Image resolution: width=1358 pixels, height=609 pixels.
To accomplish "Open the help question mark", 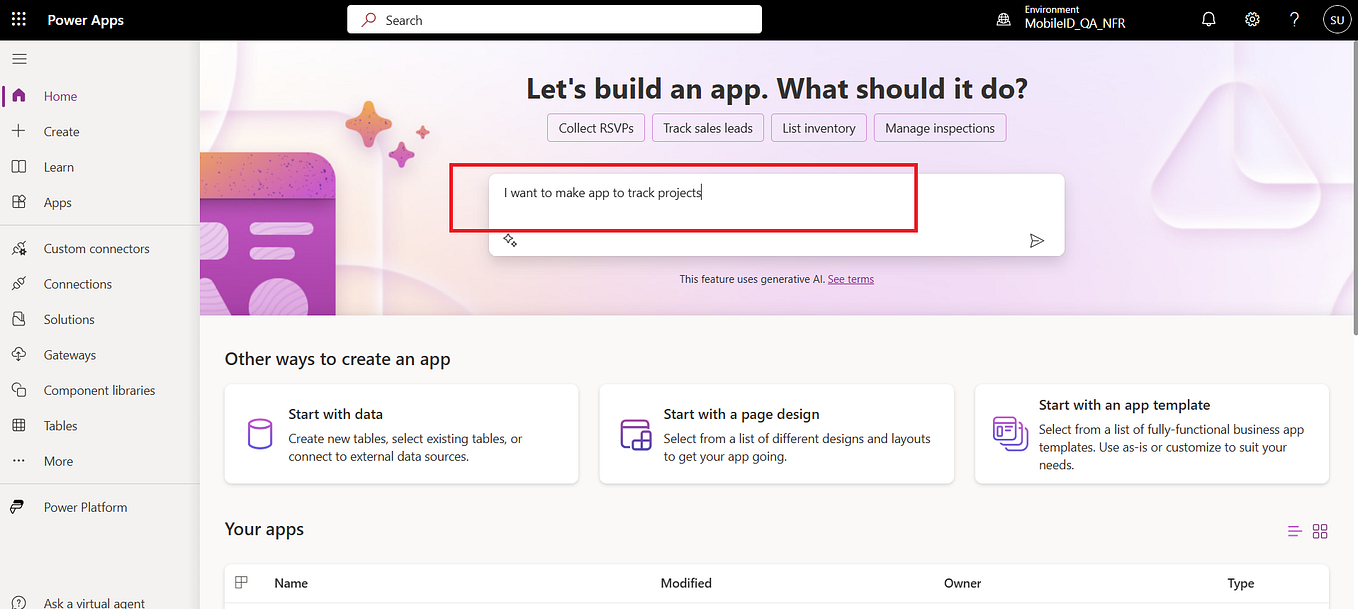I will pos(1294,19).
